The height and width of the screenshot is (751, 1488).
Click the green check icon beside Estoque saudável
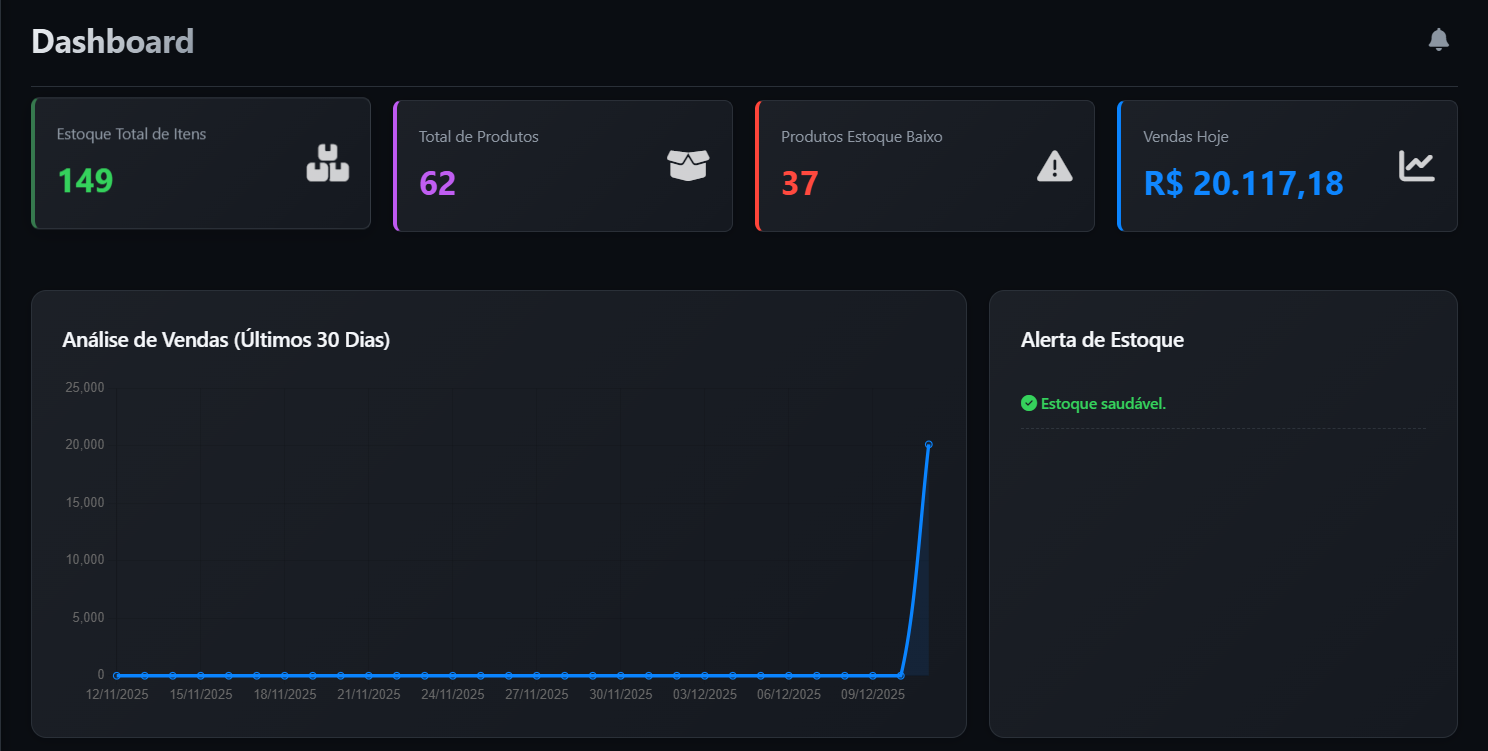pyautogui.click(x=1028, y=403)
